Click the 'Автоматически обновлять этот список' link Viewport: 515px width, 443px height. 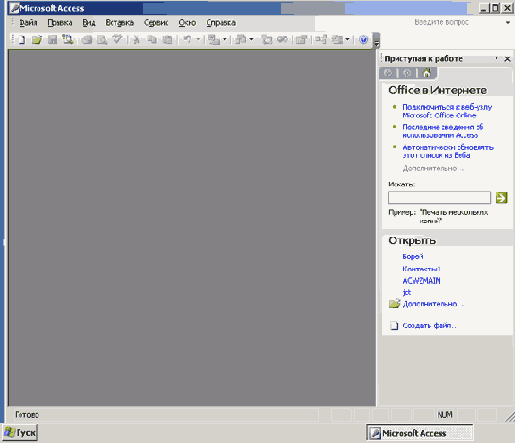(x=448, y=151)
